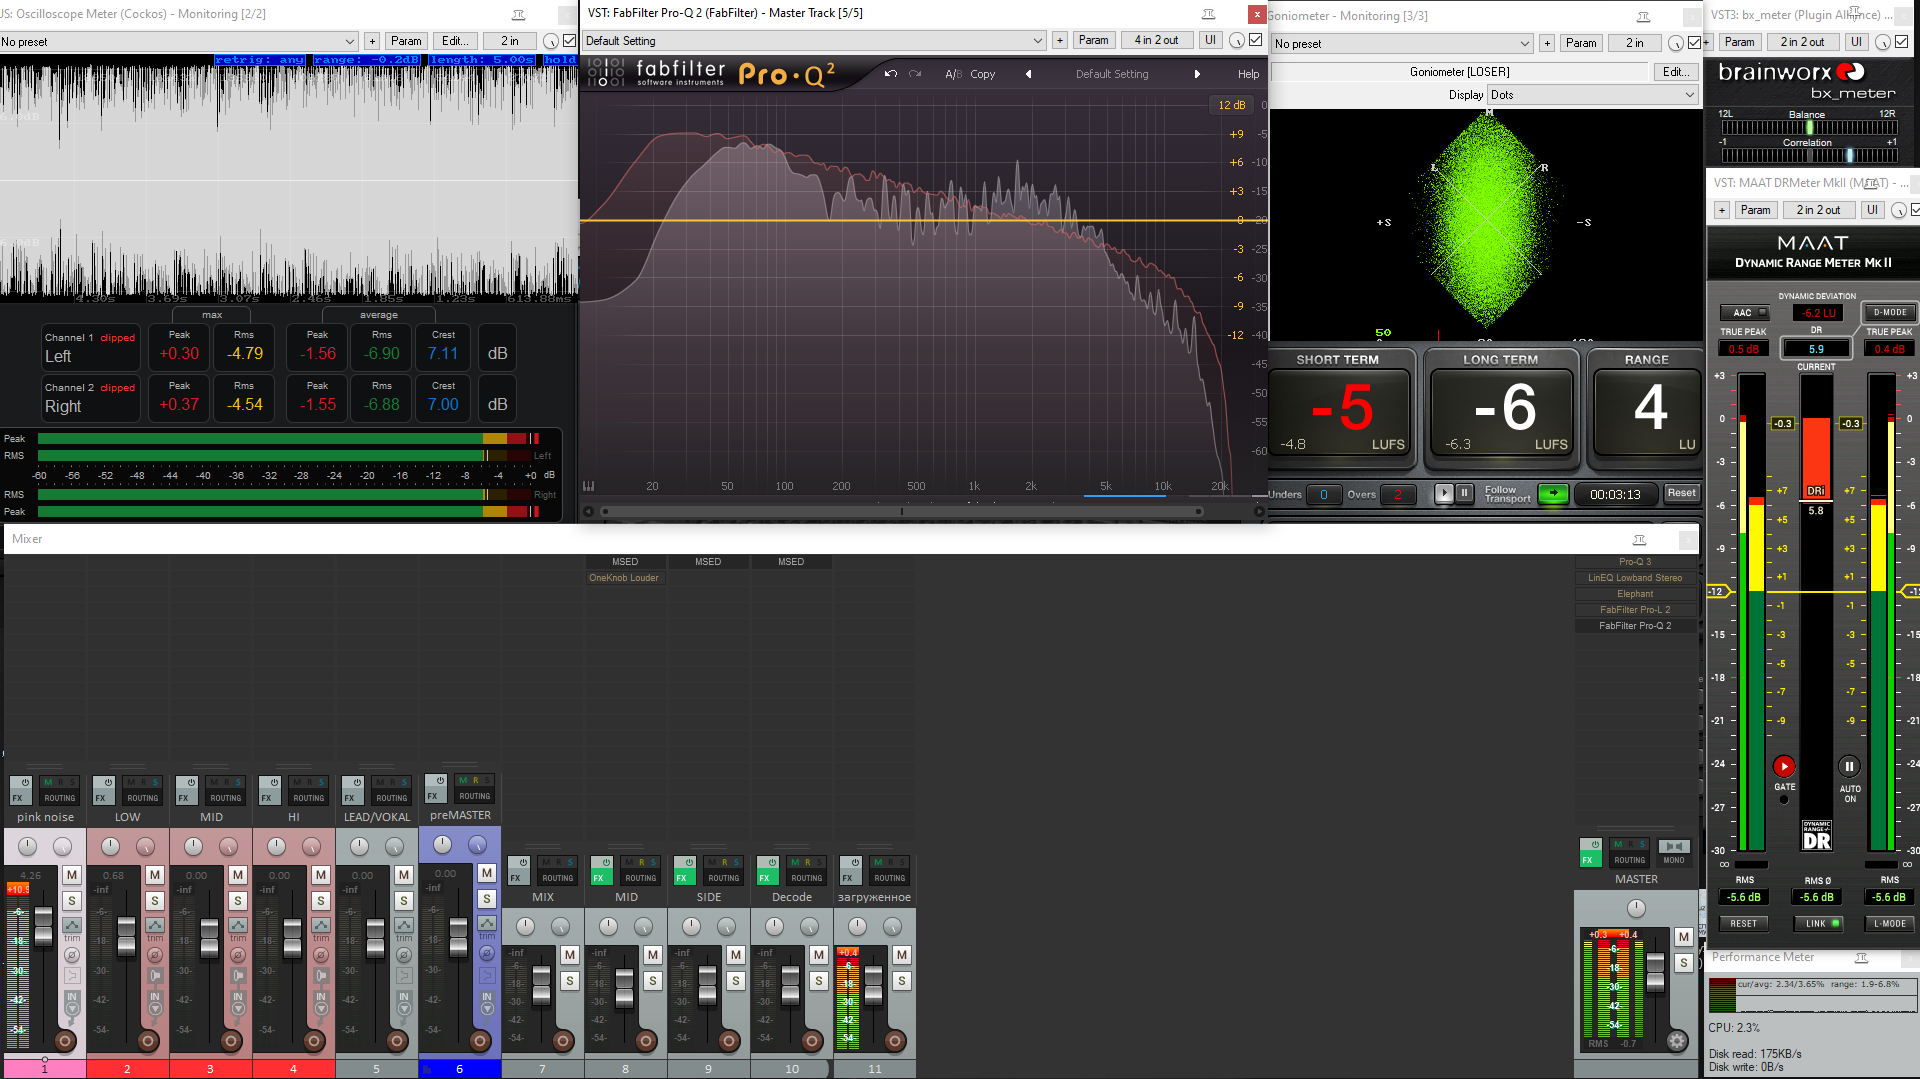Open Pro-Q 2 'Default Setting' host preset dropdown

(814, 41)
